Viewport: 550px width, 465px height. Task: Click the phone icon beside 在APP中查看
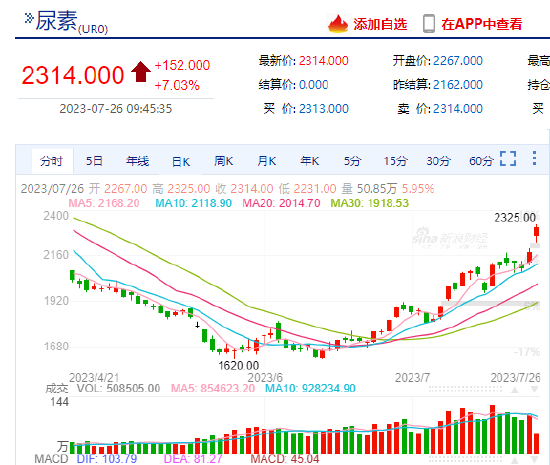point(429,24)
